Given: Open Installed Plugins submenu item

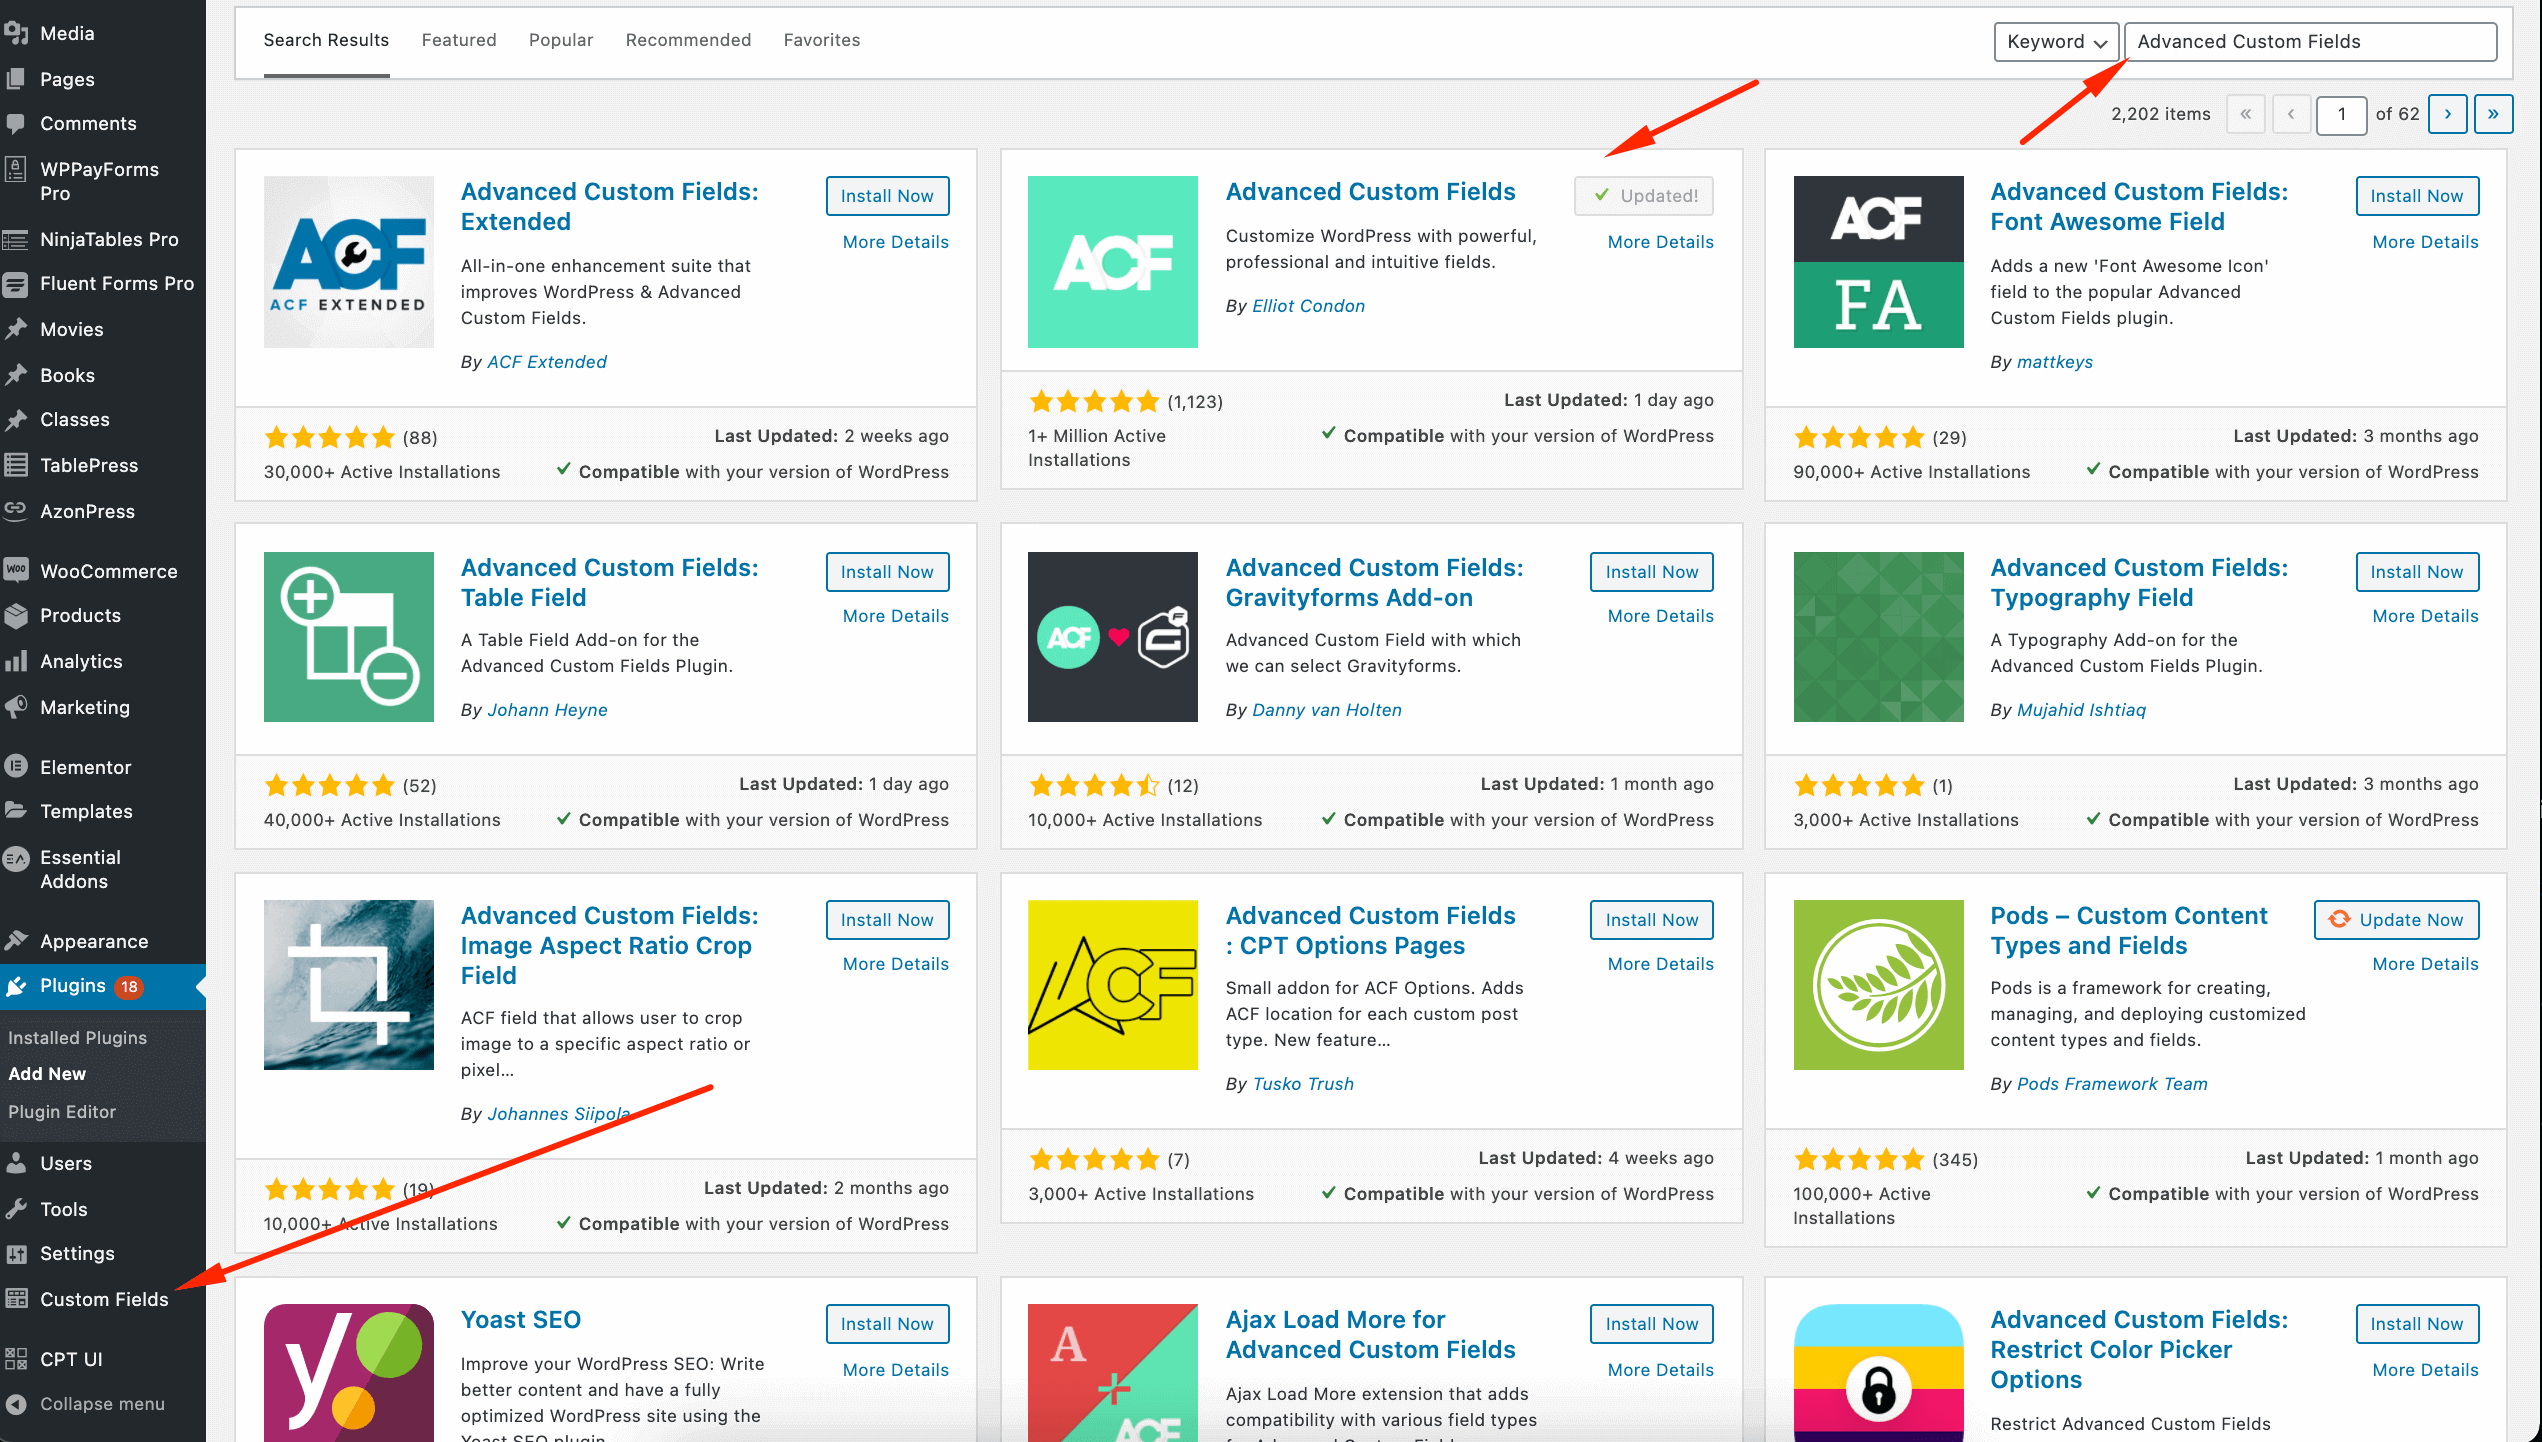Looking at the screenshot, I should [x=77, y=1038].
